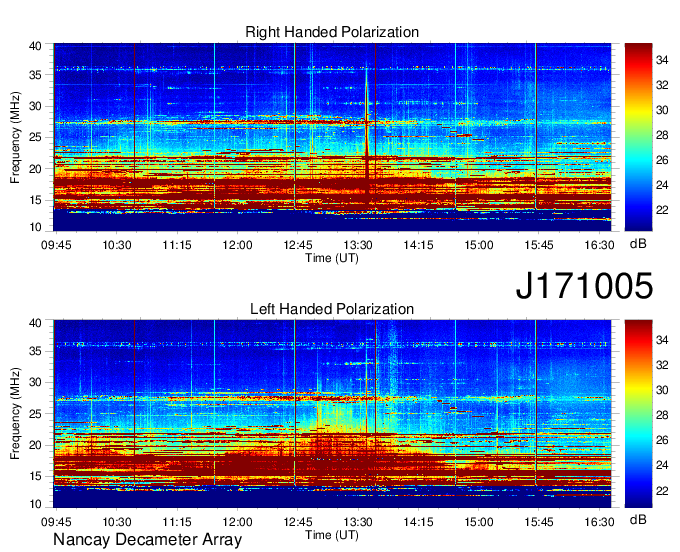Click the 09:45 tick under Left Handed plot
Viewport: 680px width, 552px height.
56,522
